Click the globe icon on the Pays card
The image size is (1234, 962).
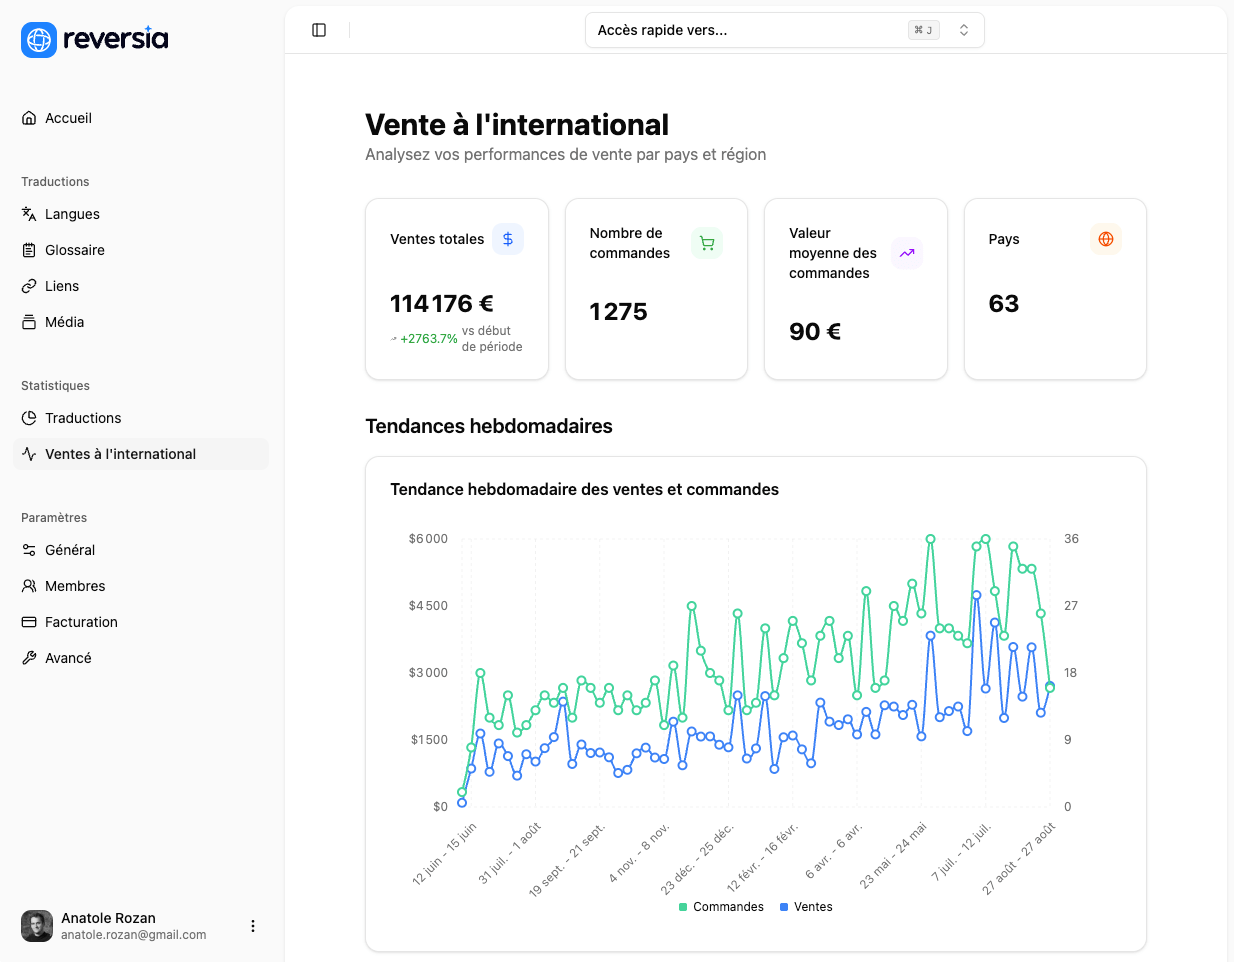[x=1105, y=239]
